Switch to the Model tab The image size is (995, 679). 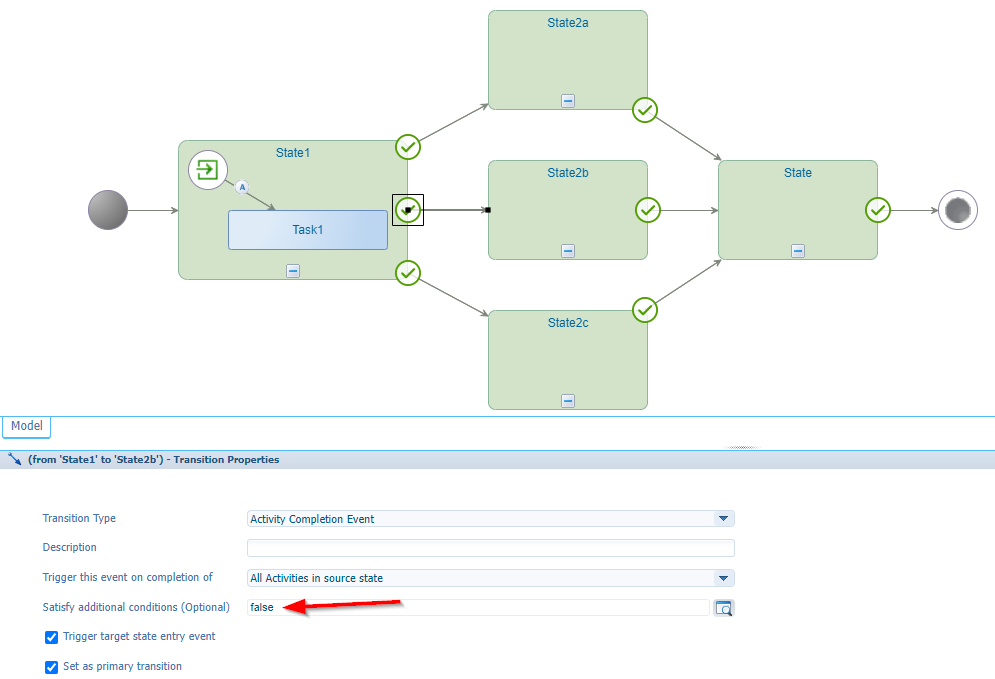tap(27, 426)
